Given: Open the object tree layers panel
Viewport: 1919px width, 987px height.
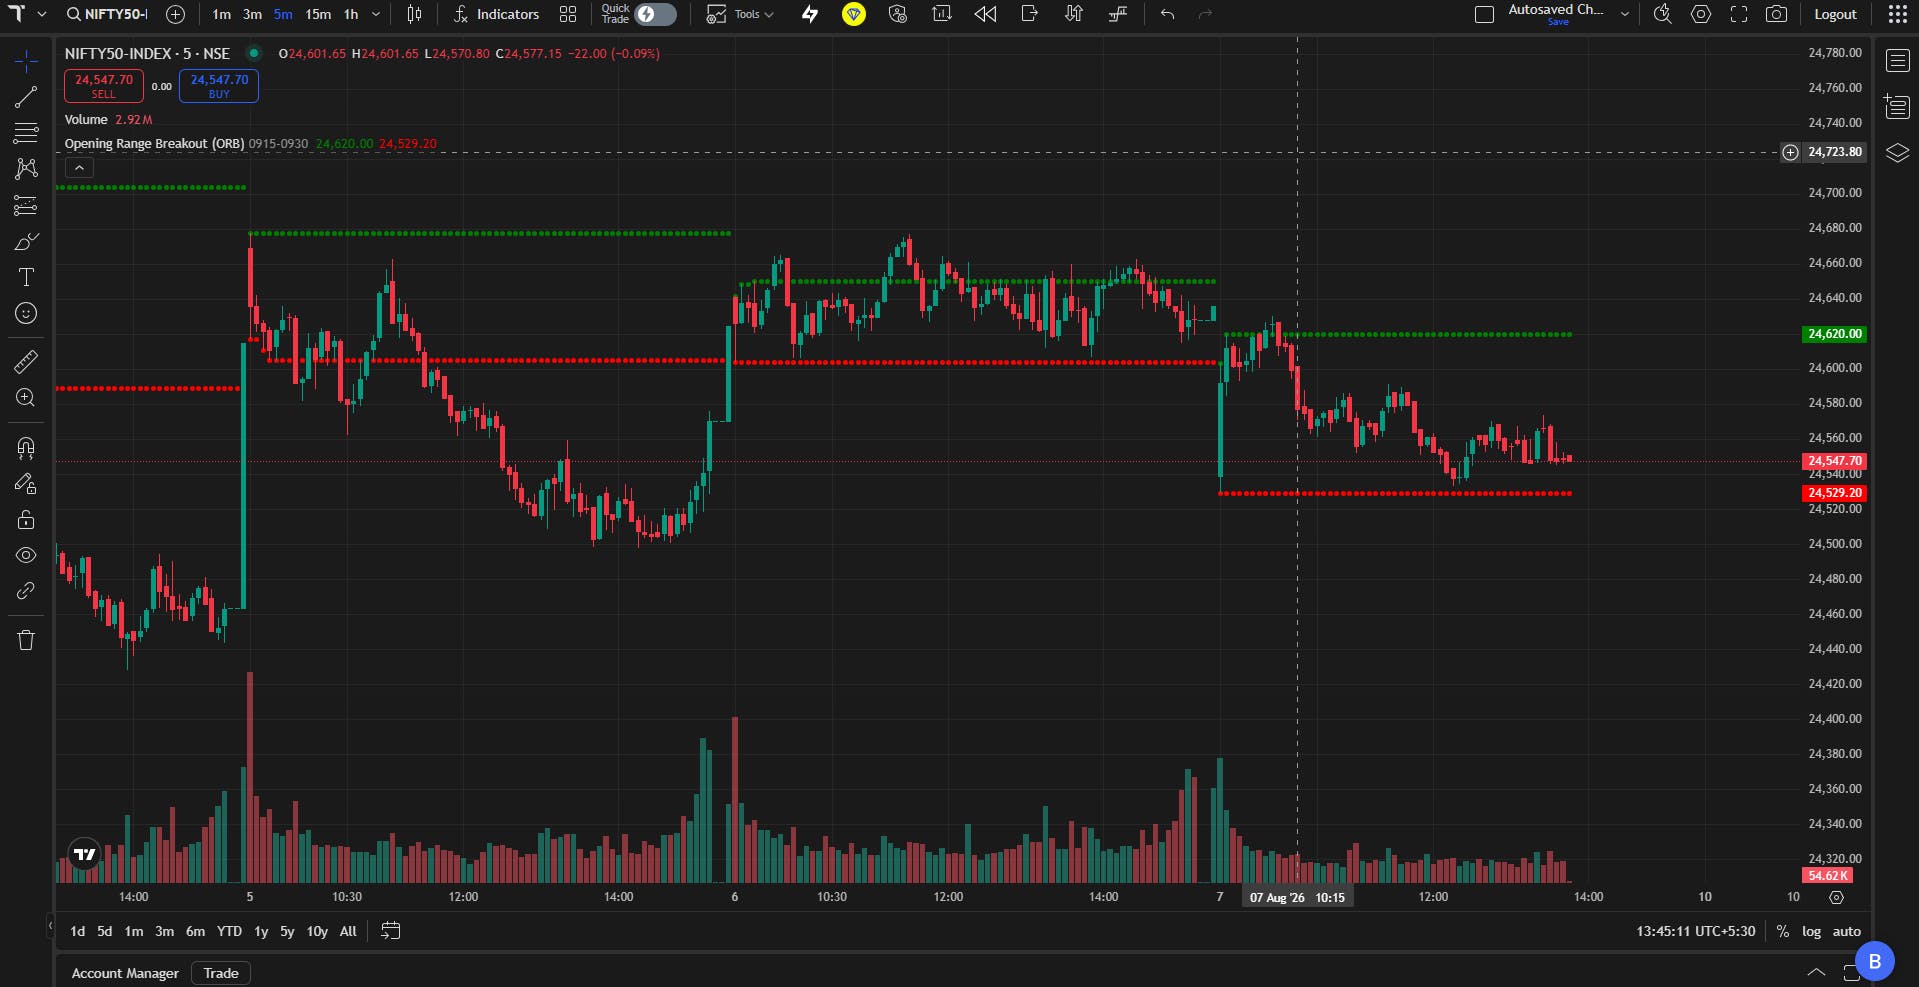Looking at the screenshot, I should coord(1897,153).
